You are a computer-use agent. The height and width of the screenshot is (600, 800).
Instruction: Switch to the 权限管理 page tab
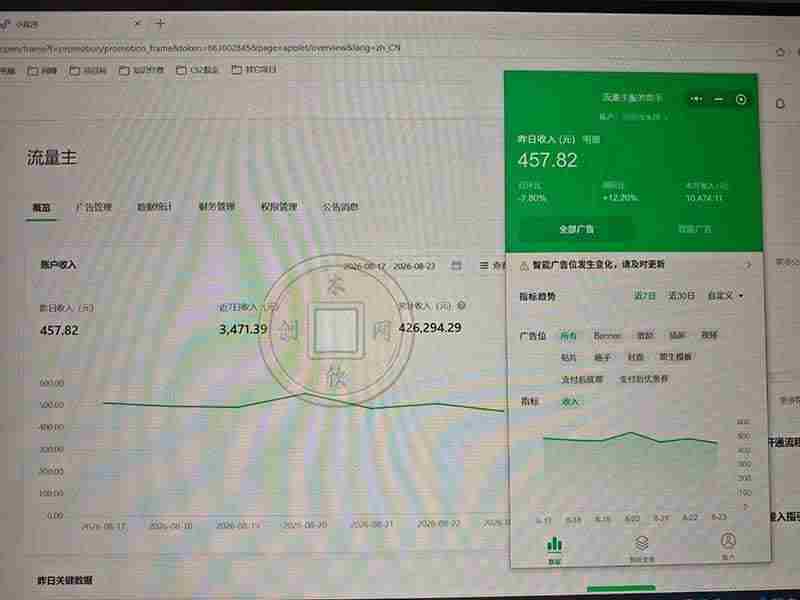coord(279,207)
